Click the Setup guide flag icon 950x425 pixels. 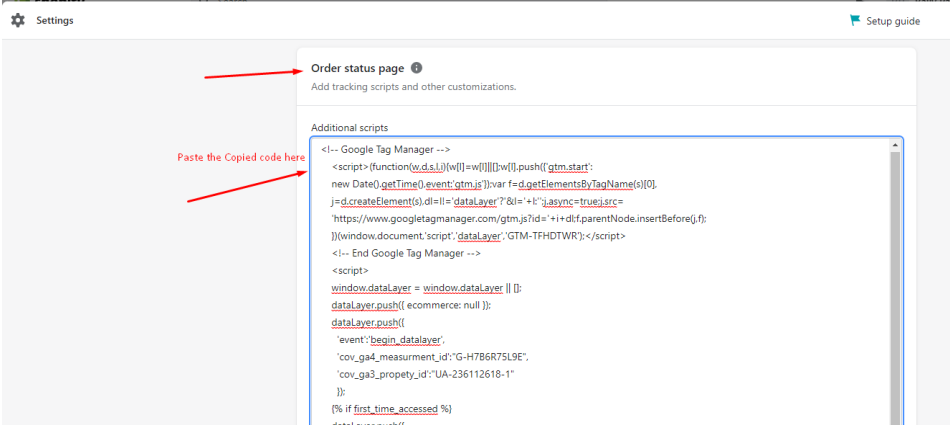click(855, 21)
